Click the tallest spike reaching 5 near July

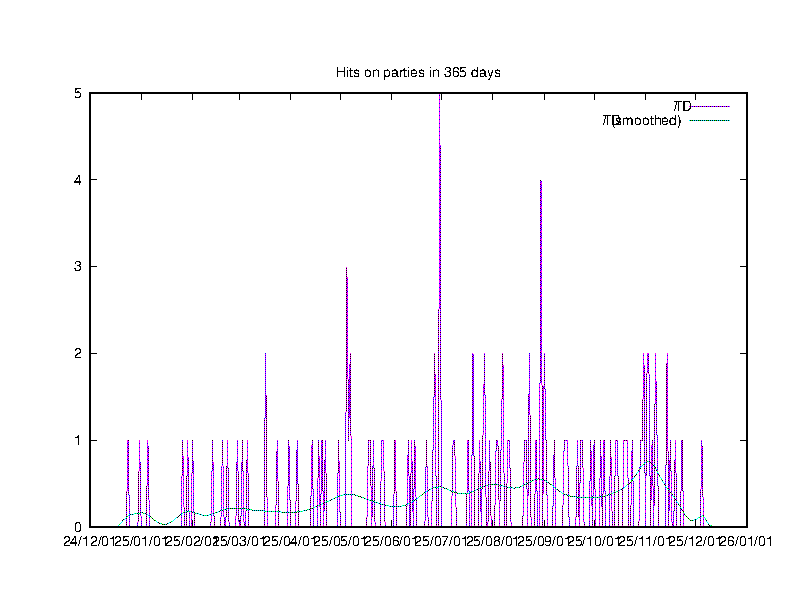[440, 97]
